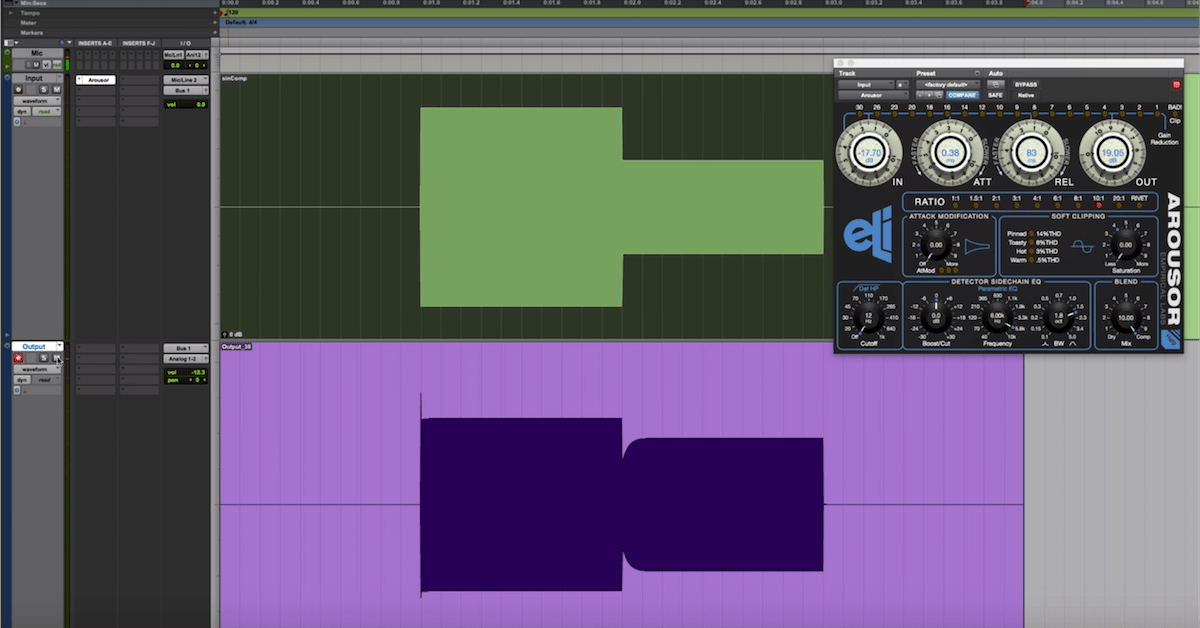The image size is (1200, 628).
Task: Open Output track automation mode read
Action: point(47,380)
